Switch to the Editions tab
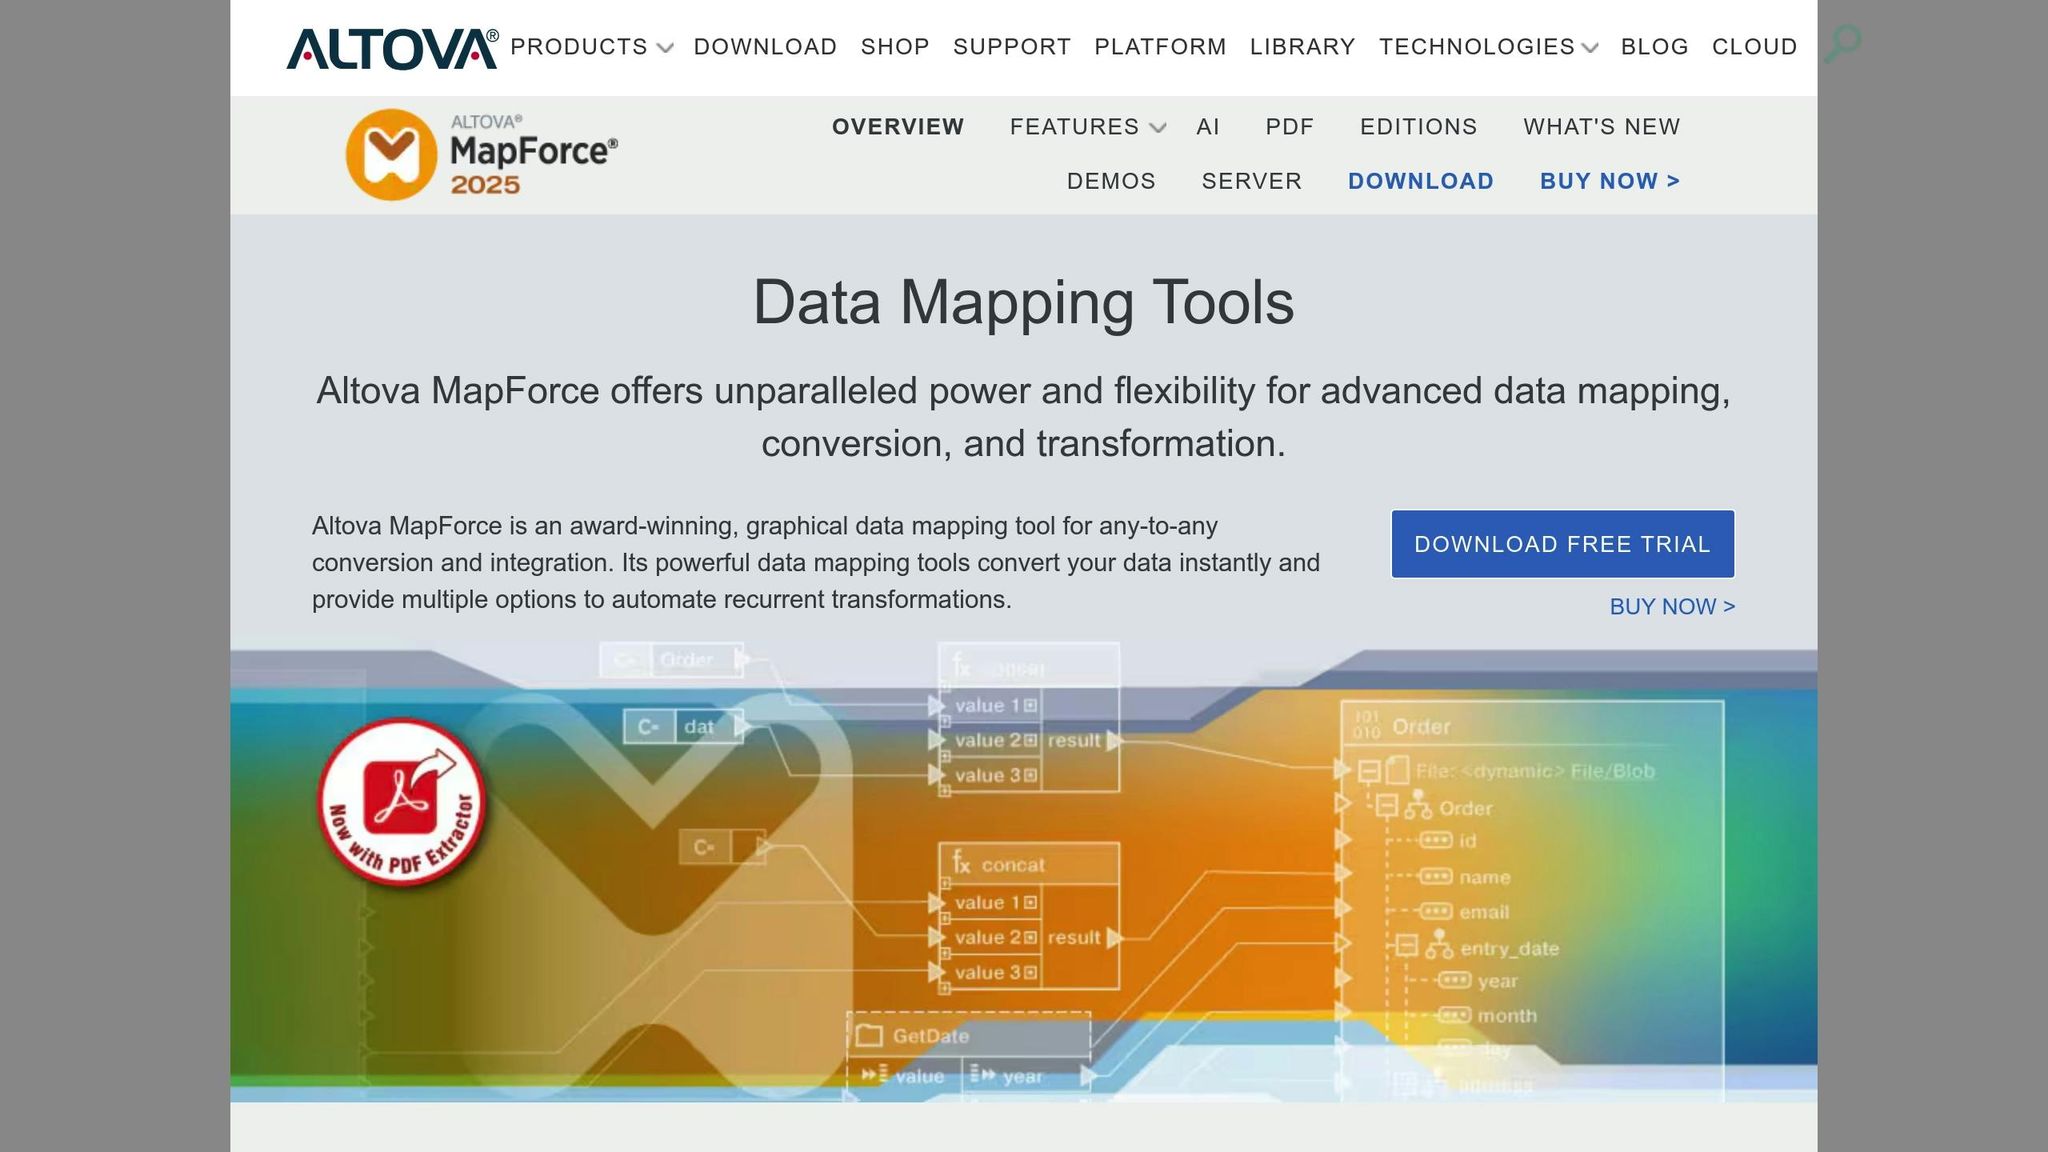The image size is (2048, 1152). [1418, 127]
